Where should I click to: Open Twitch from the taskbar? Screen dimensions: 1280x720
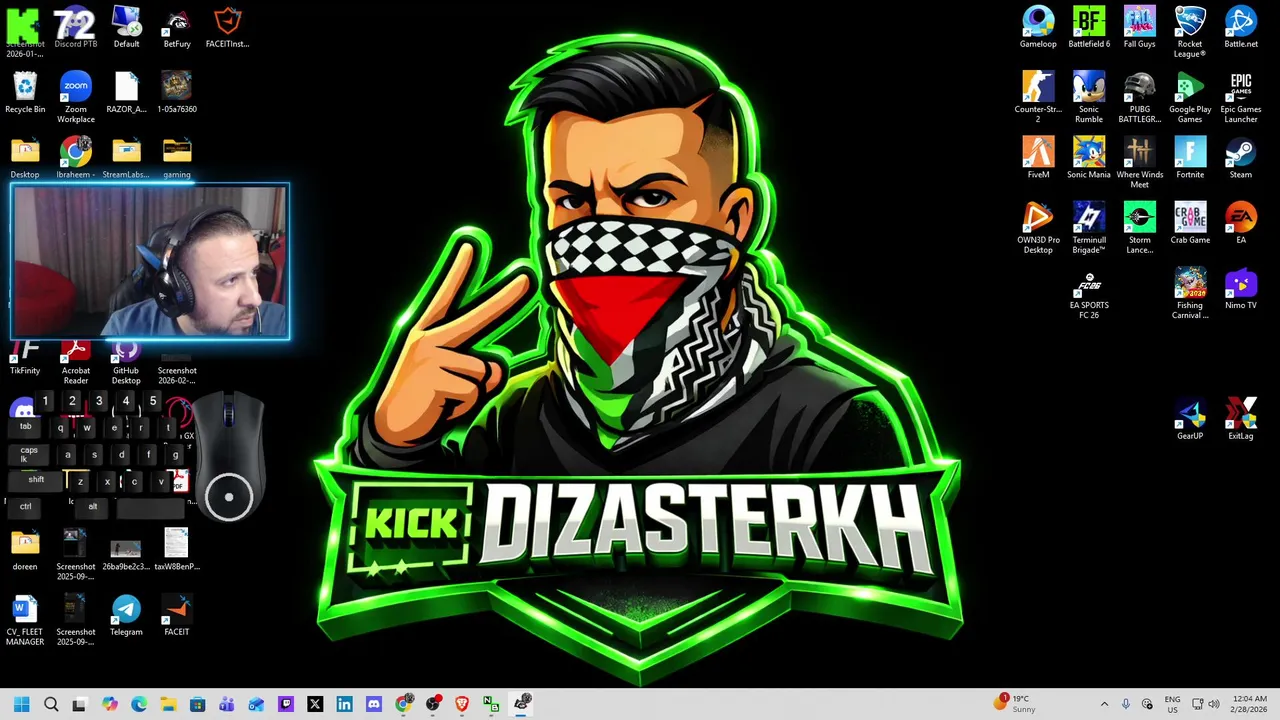pos(285,704)
